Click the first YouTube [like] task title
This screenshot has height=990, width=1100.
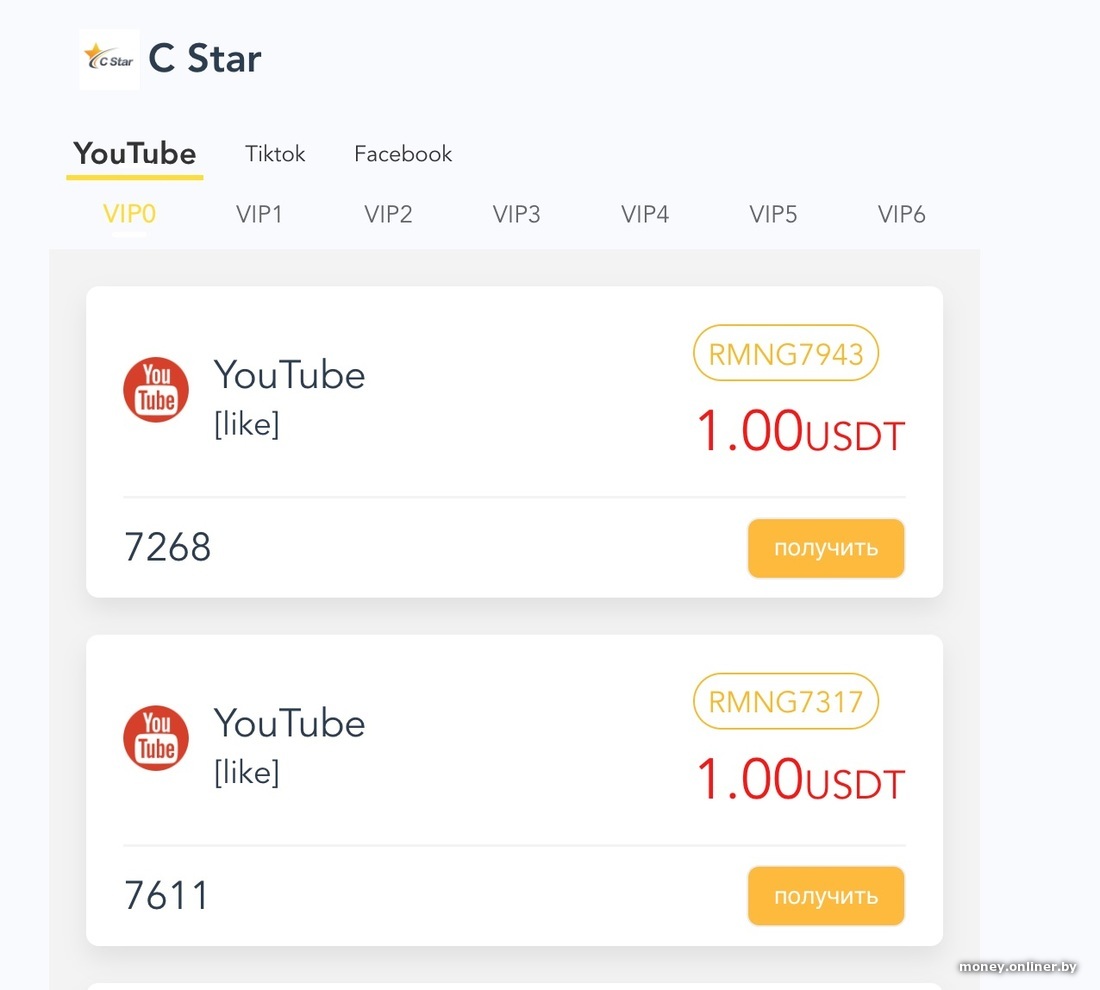click(289, 397)
